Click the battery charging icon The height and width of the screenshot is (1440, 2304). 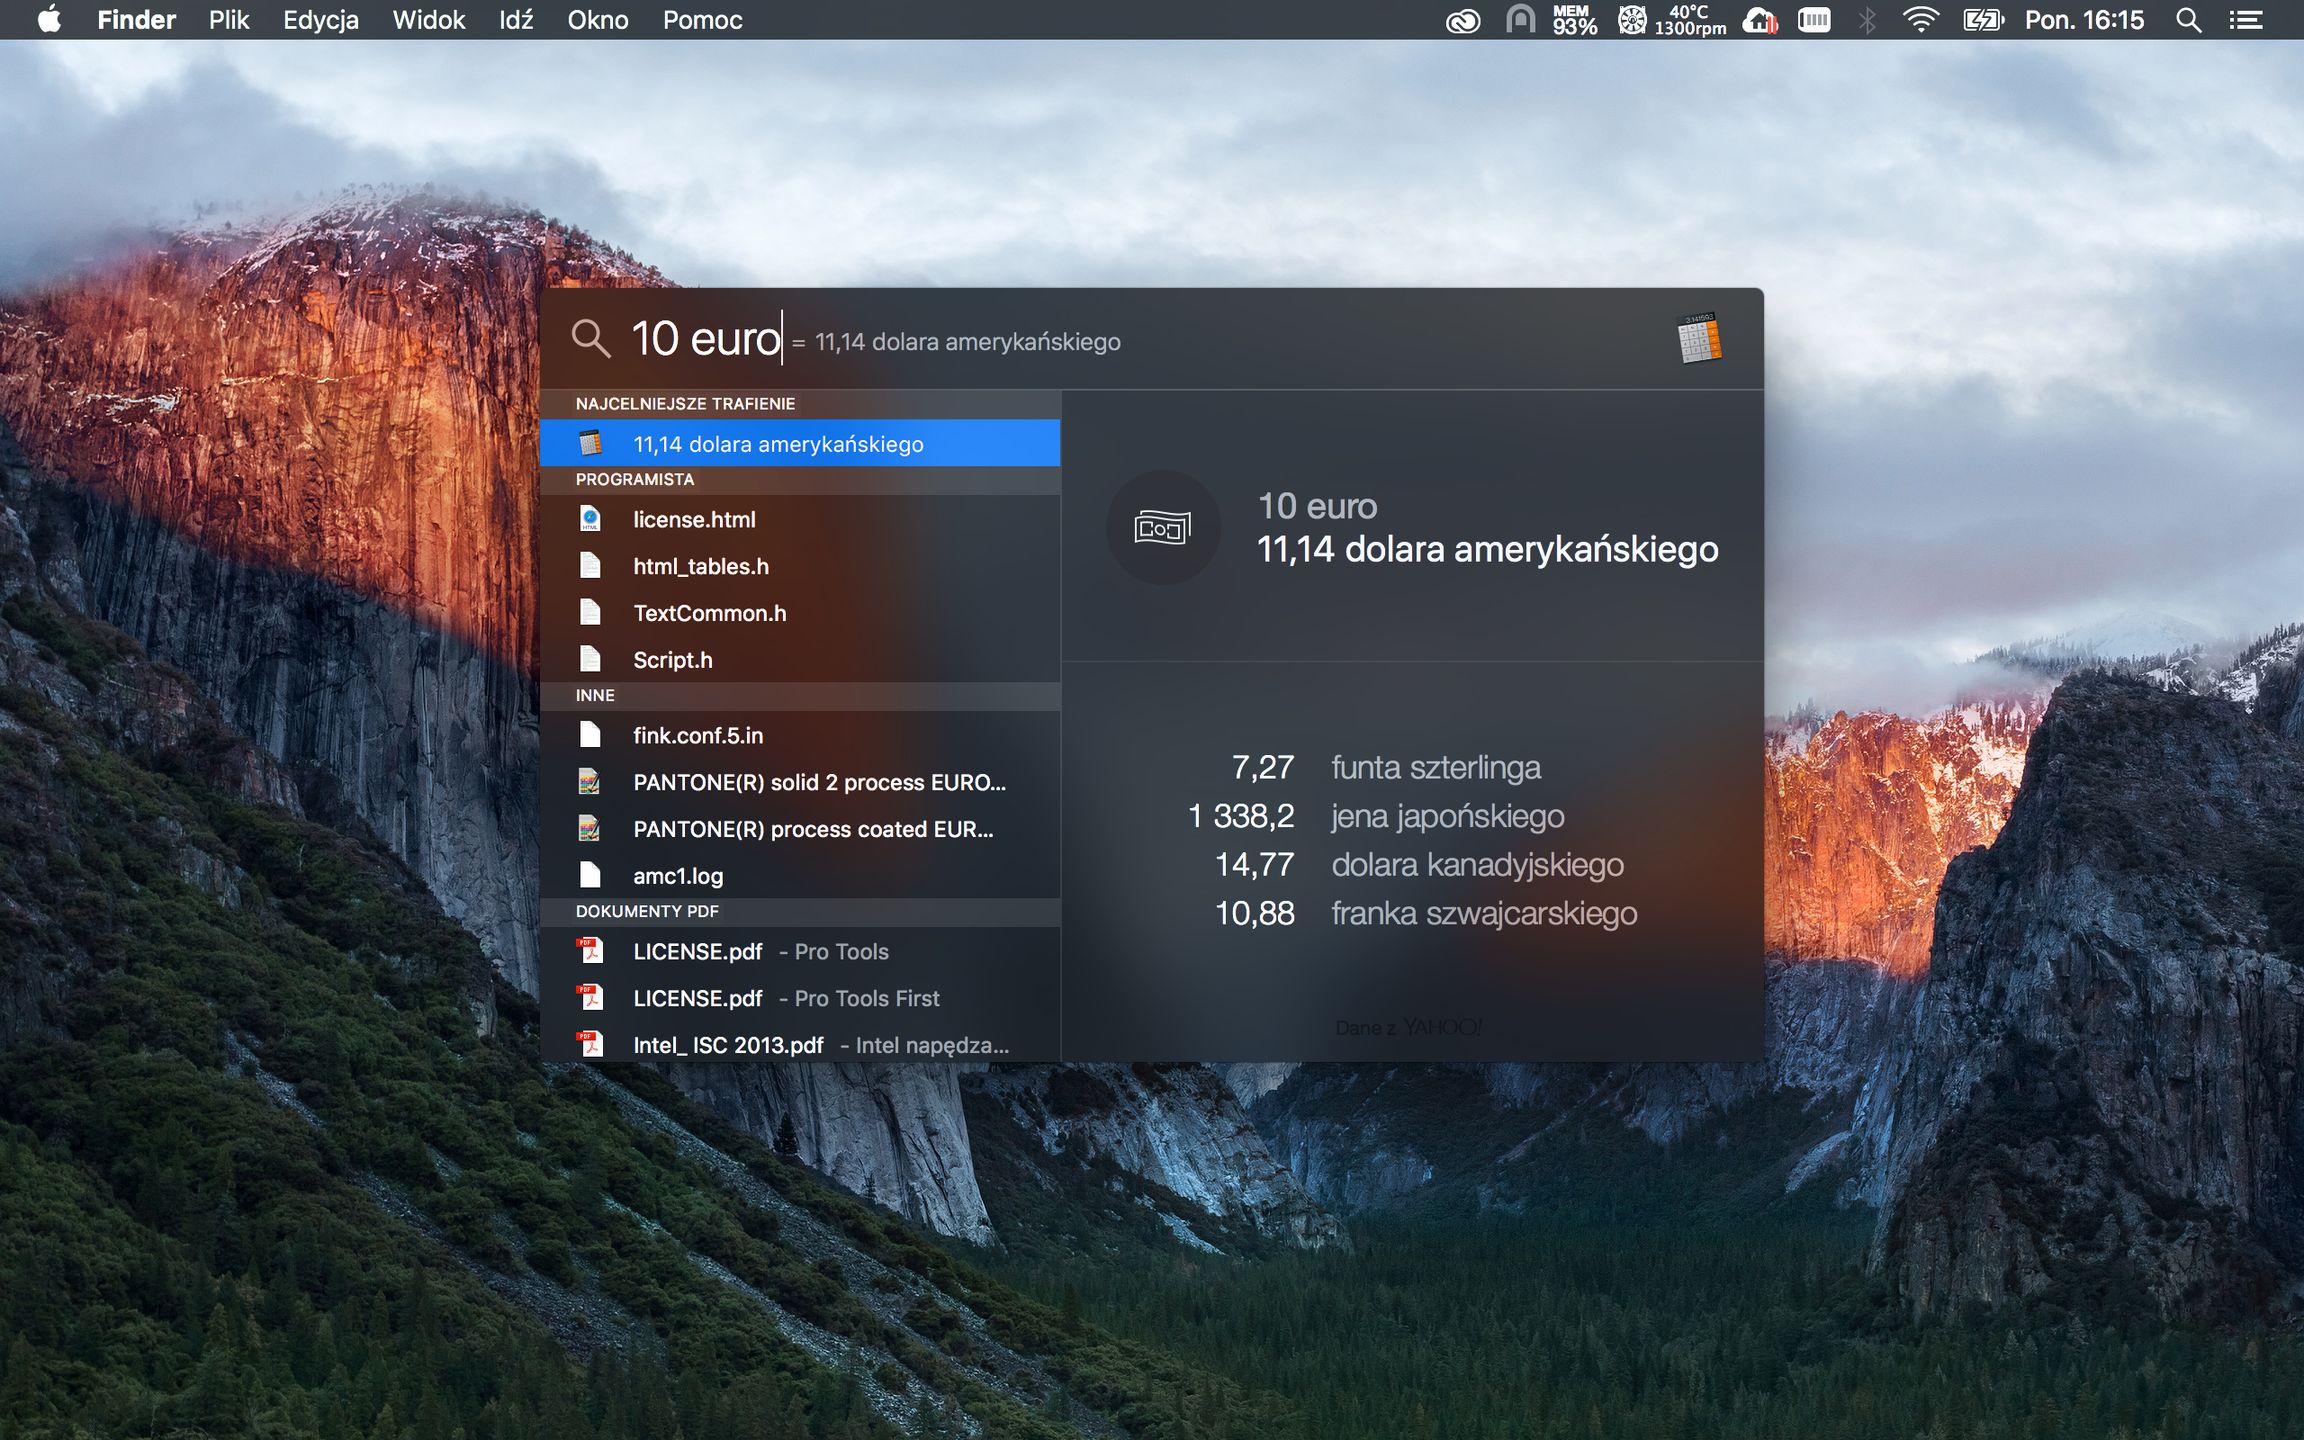point(1982,20)
